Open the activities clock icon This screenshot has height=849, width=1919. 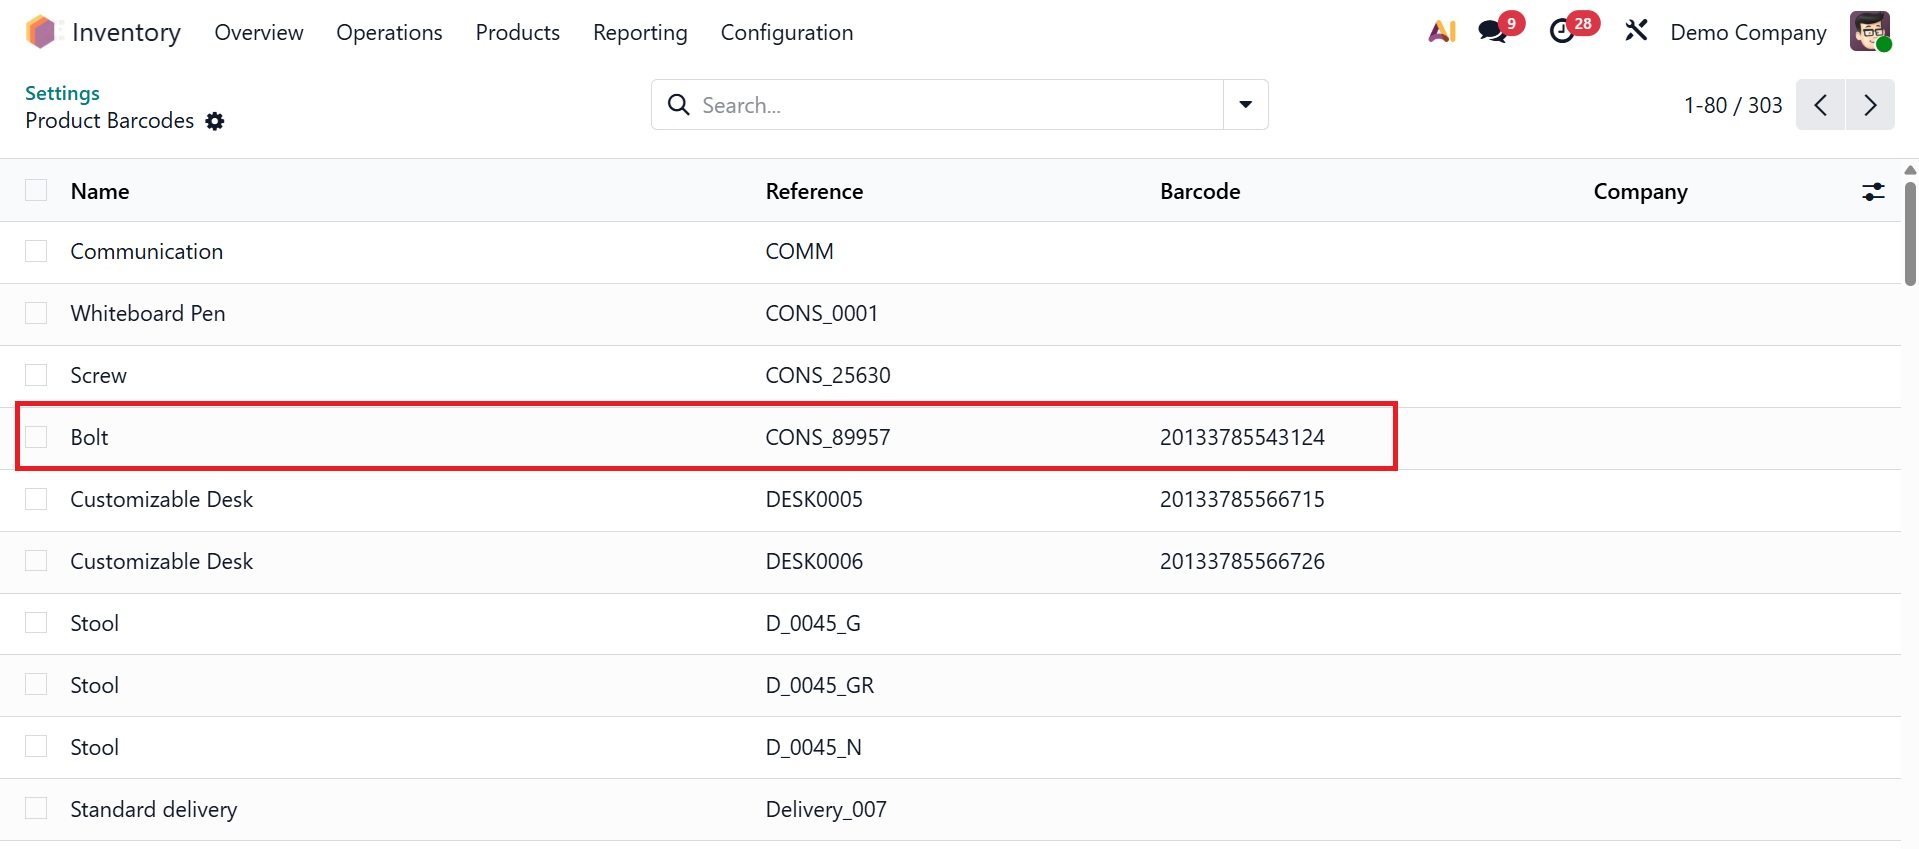[1562, 32]
